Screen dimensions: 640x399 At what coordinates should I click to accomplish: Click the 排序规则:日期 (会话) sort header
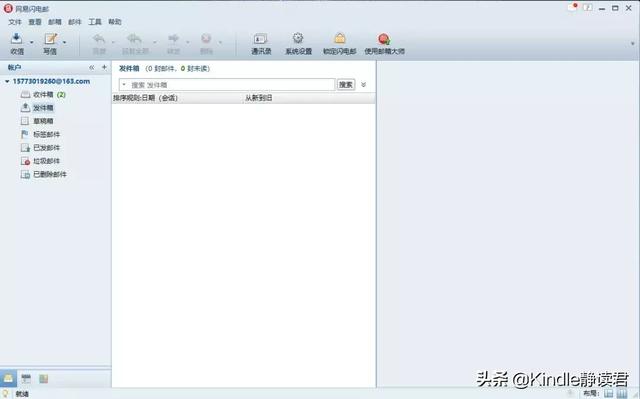[145, 98]
